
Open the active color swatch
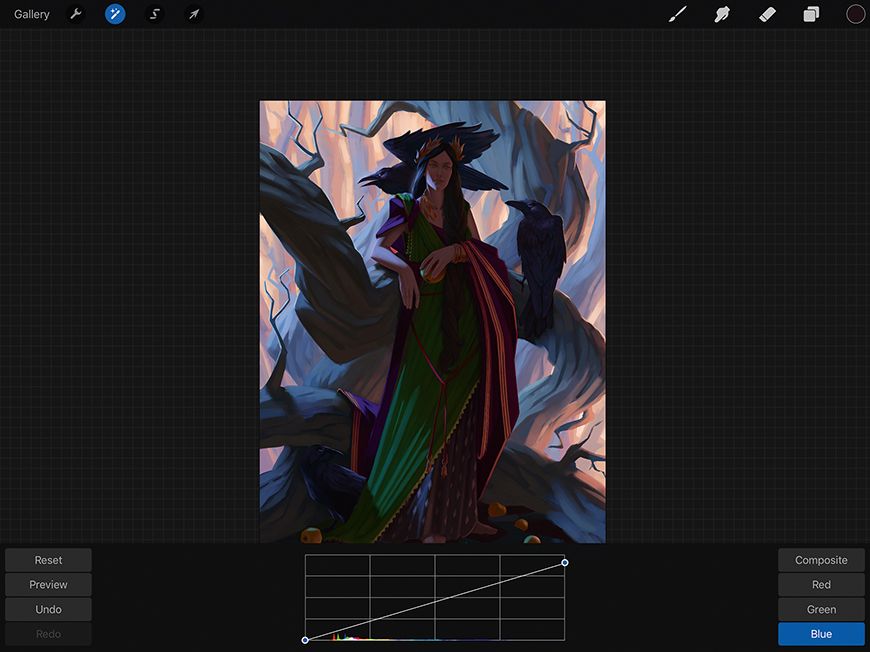(x=855, y=14)
